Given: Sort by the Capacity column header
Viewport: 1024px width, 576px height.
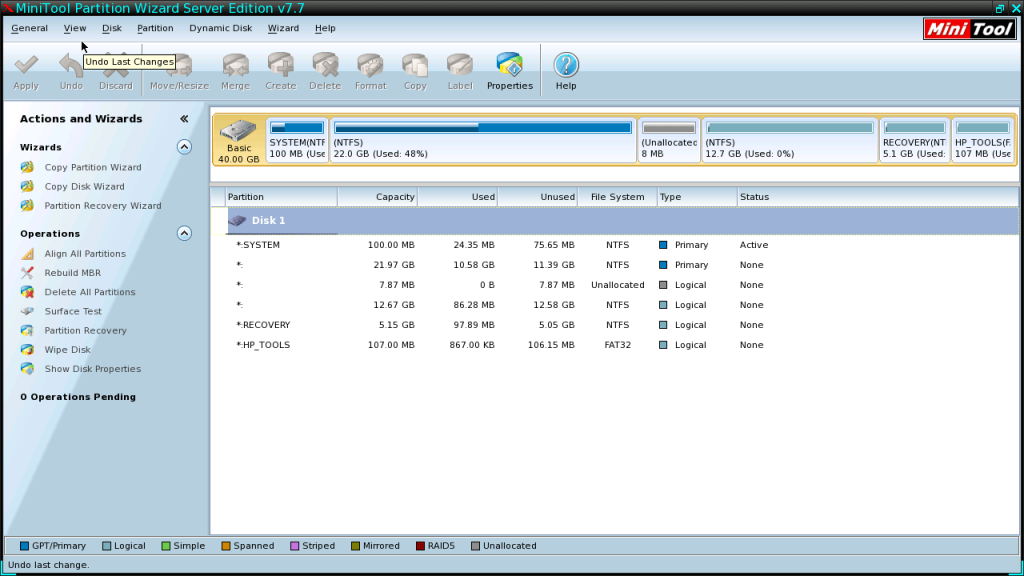Looking at the screenshot, I should point(378,197).
